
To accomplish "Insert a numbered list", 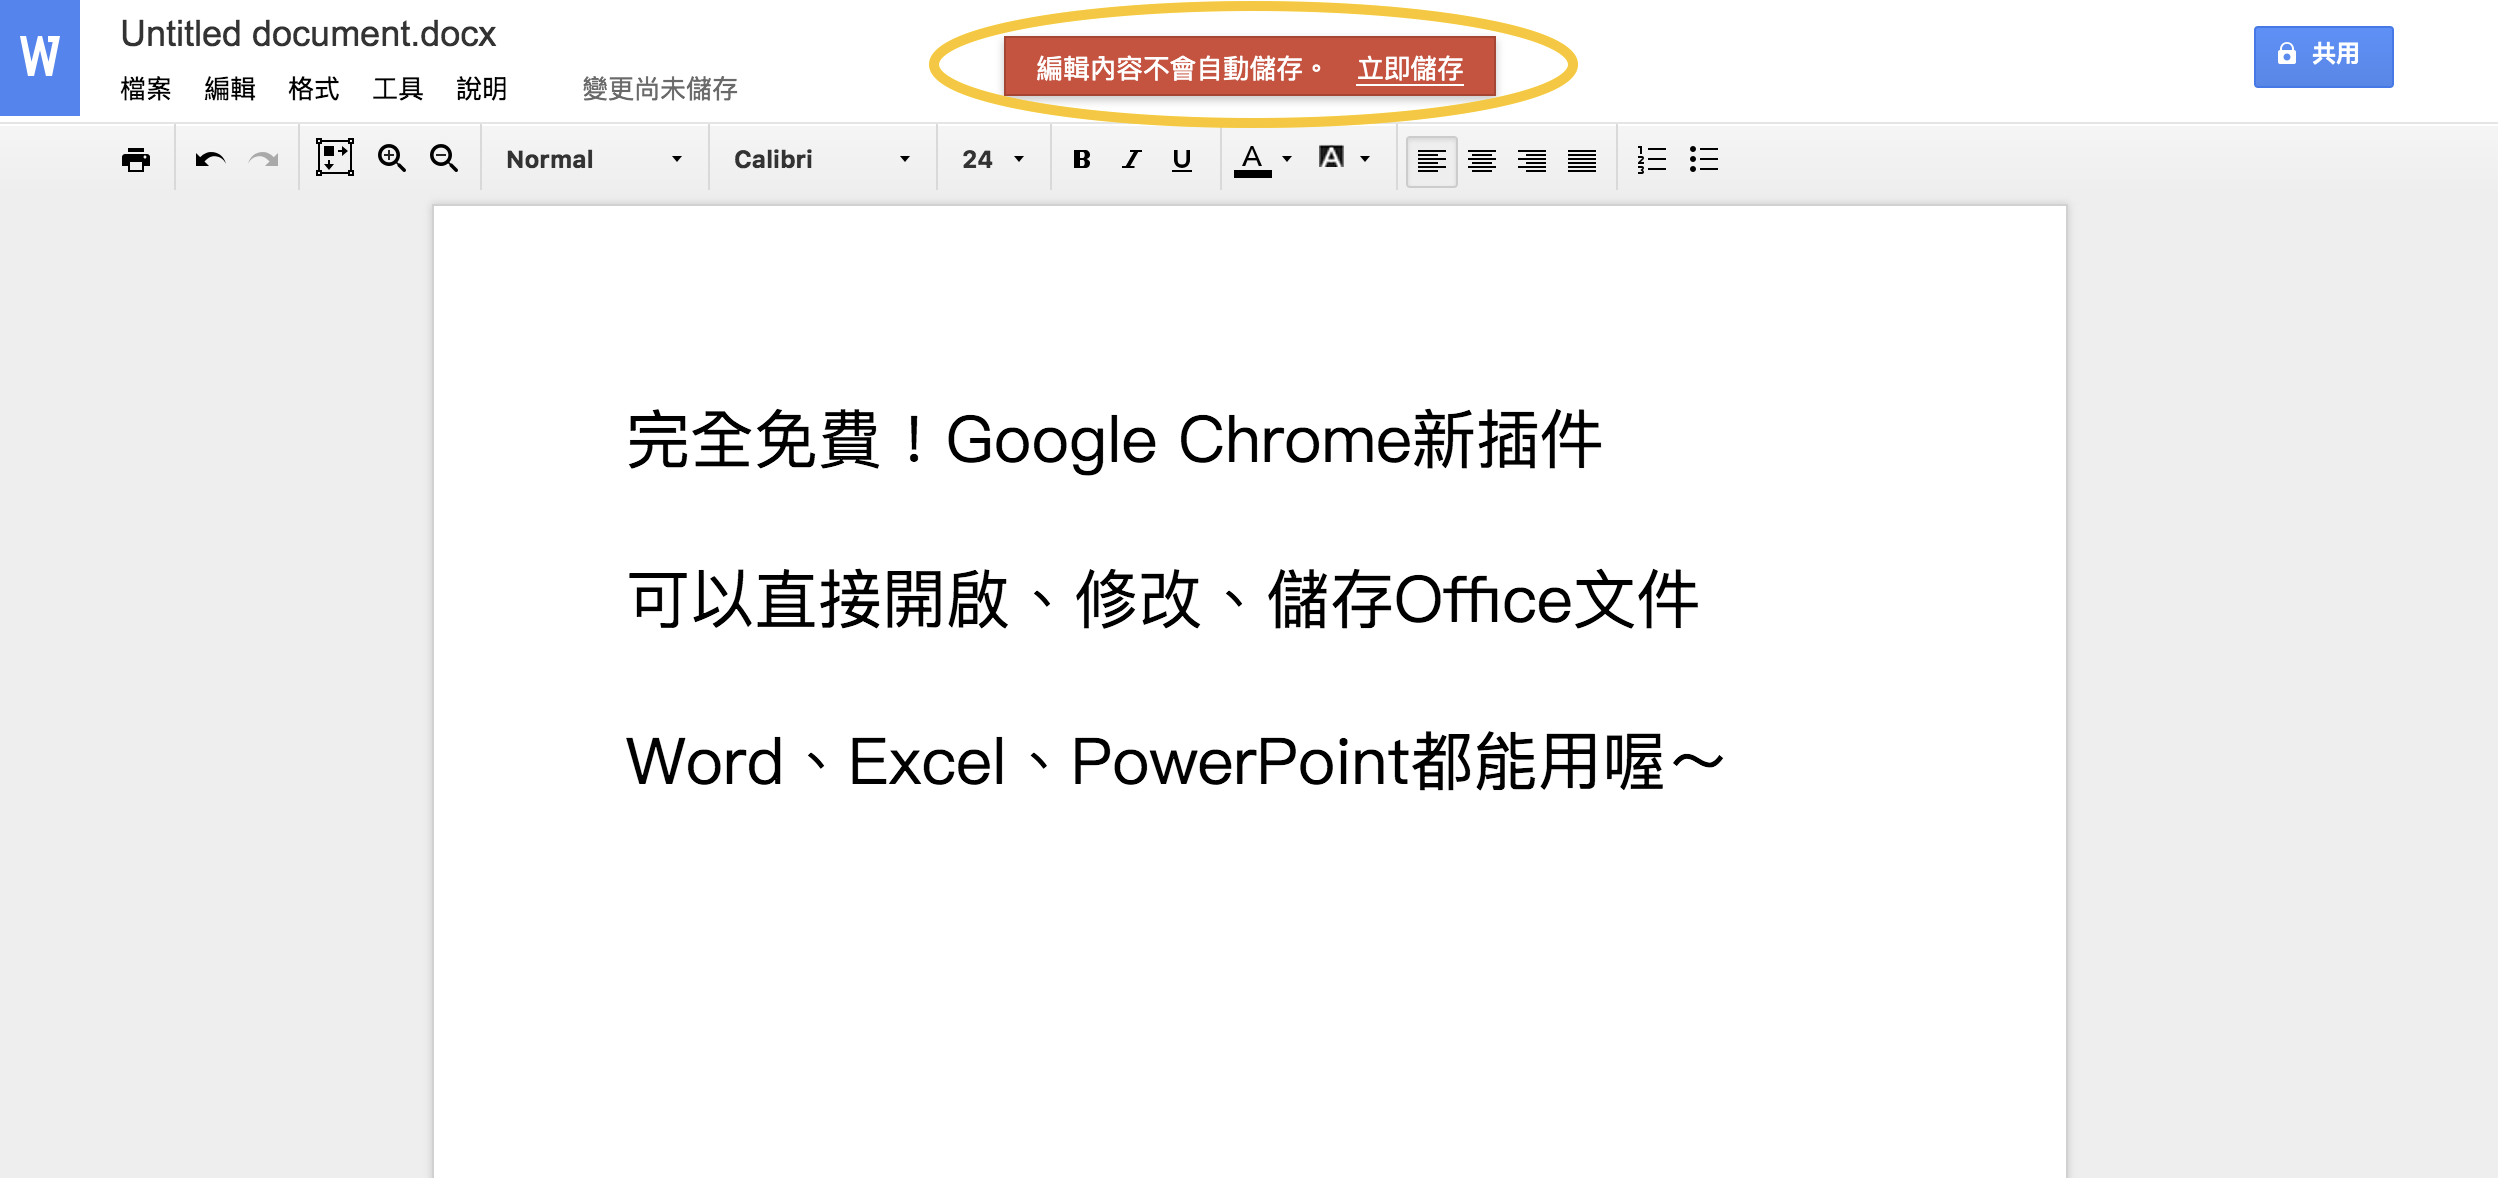I will [1651, 159].
